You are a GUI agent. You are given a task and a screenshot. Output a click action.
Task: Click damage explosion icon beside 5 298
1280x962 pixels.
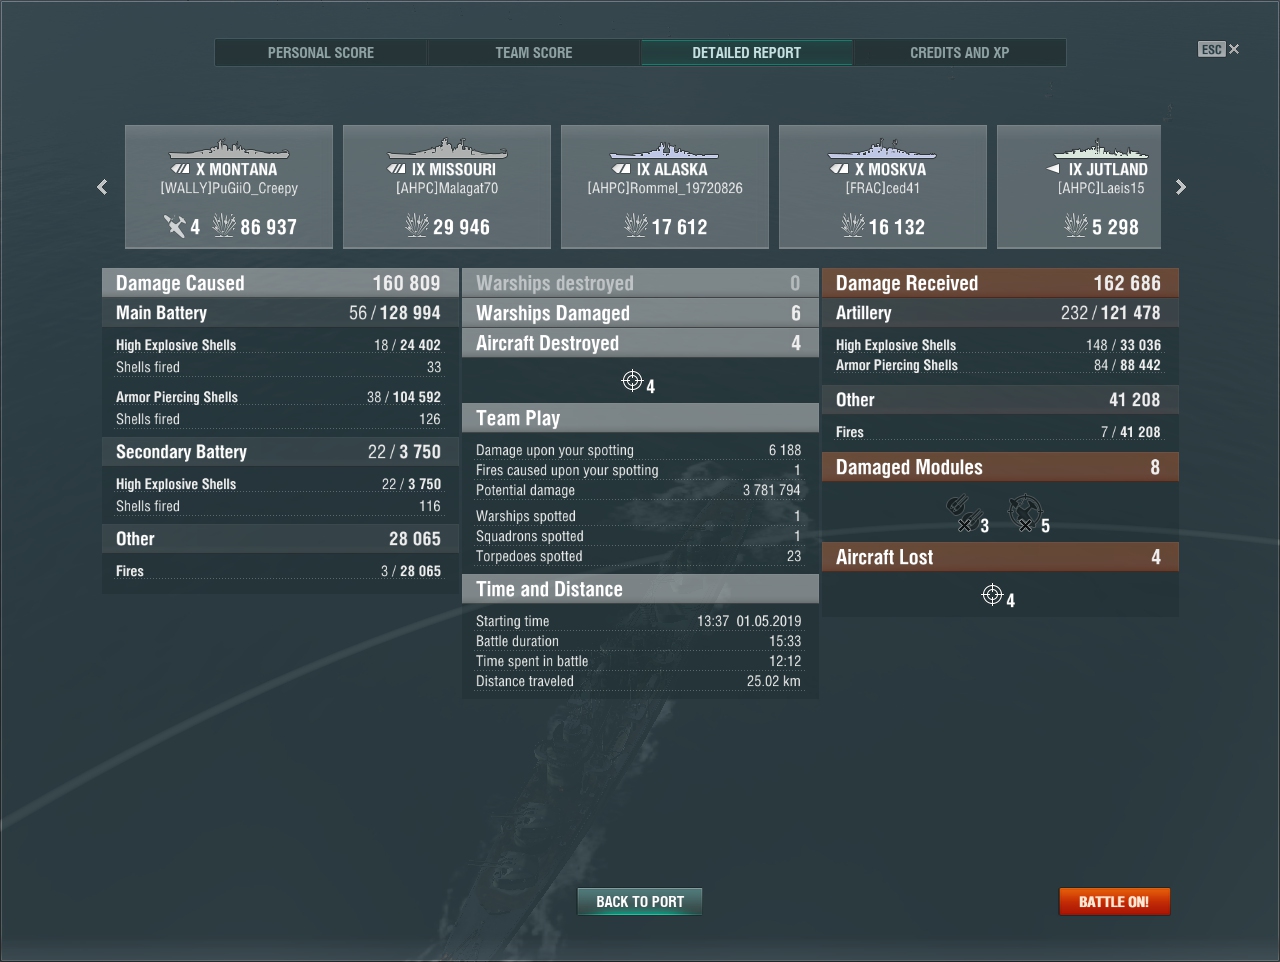click(1076, 226)
